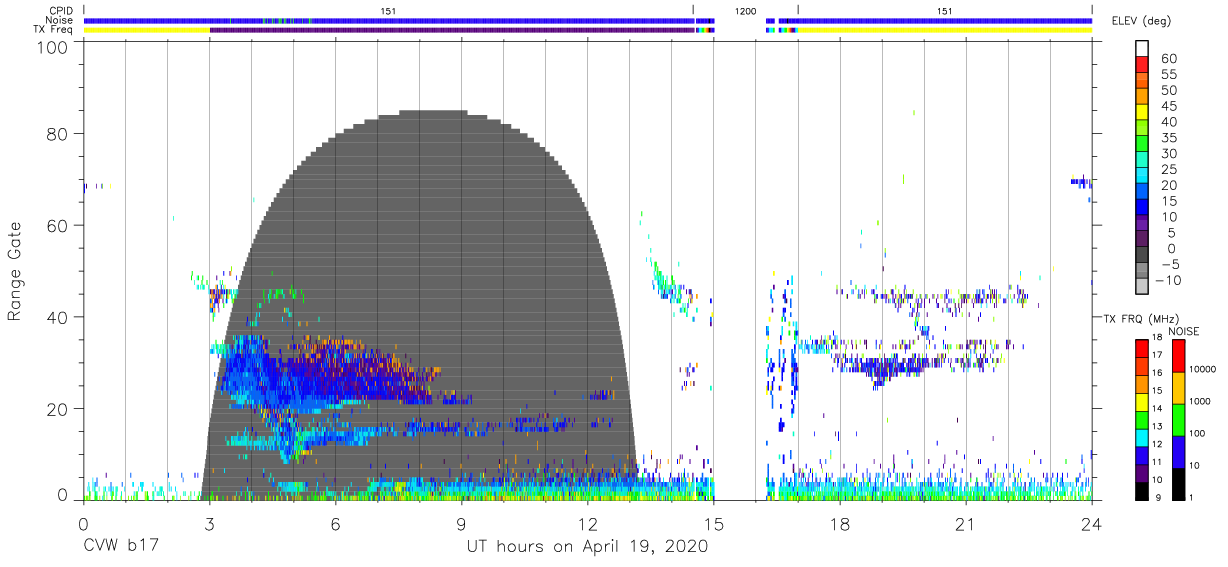Click the 35 label on the ELEV colorbar
Image resolution: width=1228 pixels, height=567 pixels.
coord(1169,137)
